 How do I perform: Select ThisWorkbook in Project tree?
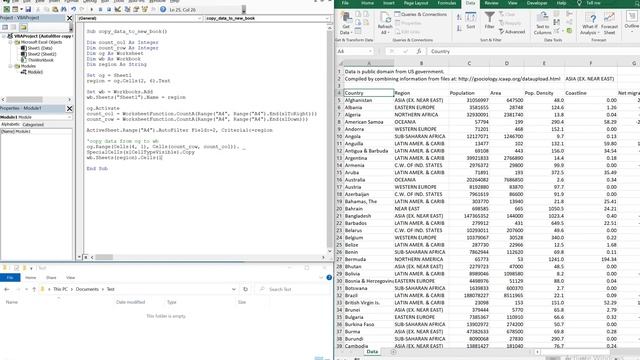tap(41, 60)
